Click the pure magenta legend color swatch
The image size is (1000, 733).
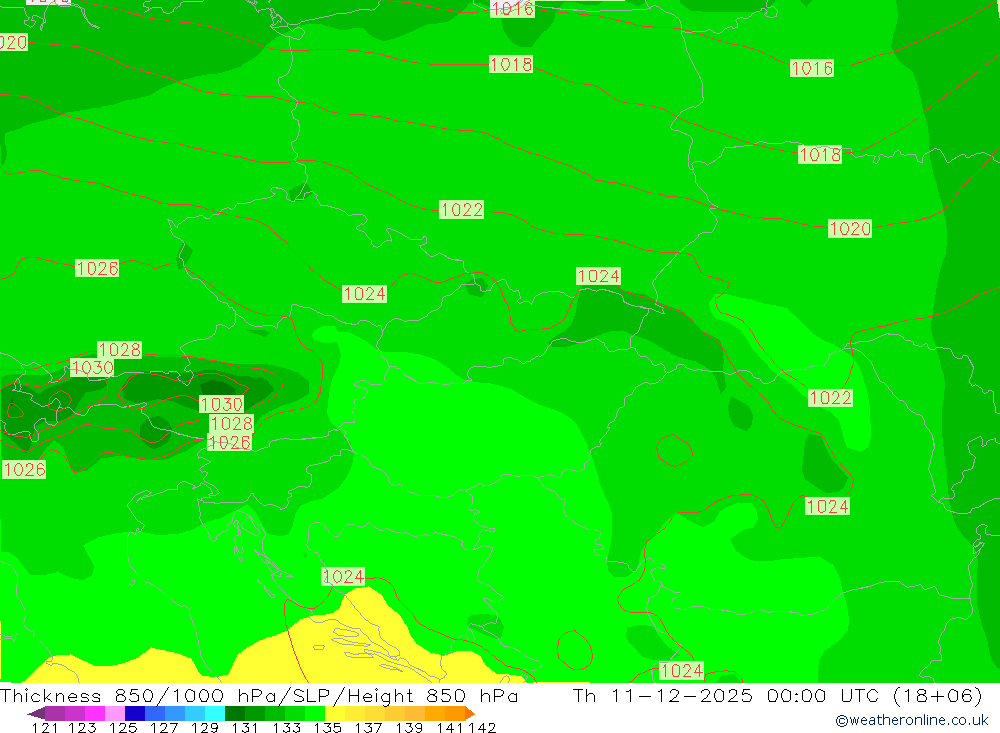pyautogui.click(x=95, y=713)
